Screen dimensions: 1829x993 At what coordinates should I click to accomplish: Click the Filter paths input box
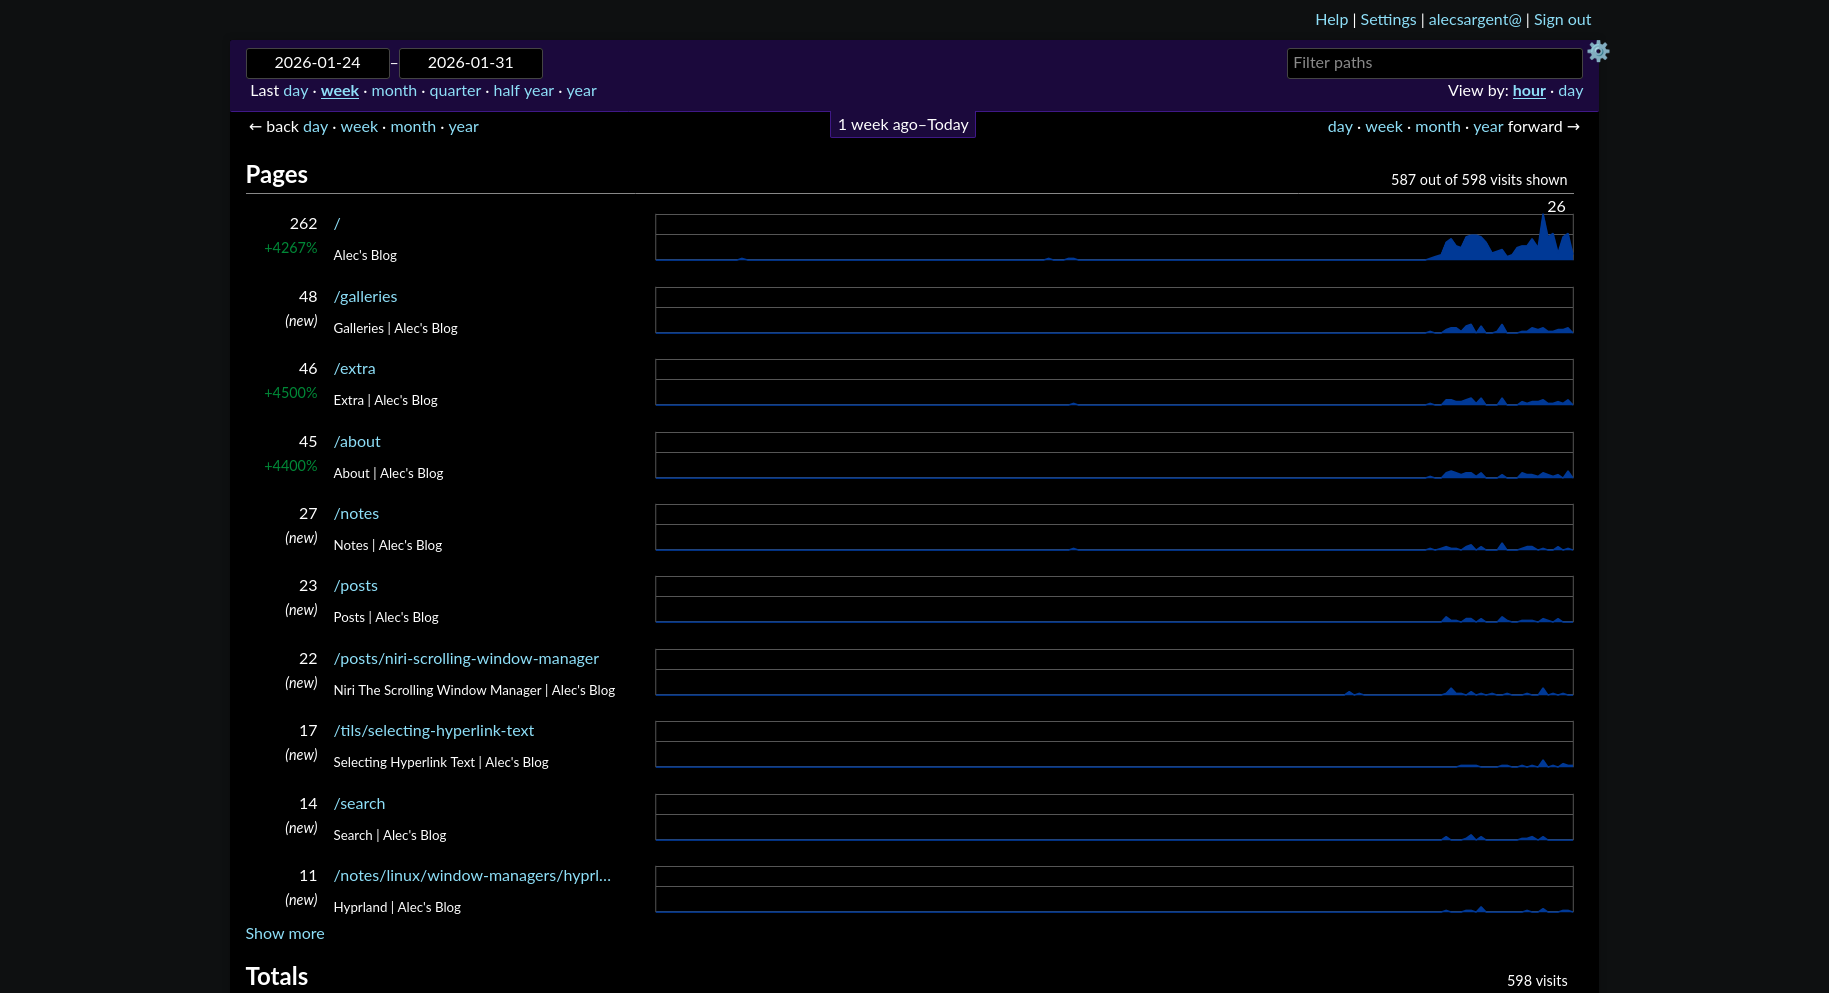point(1433,63)
